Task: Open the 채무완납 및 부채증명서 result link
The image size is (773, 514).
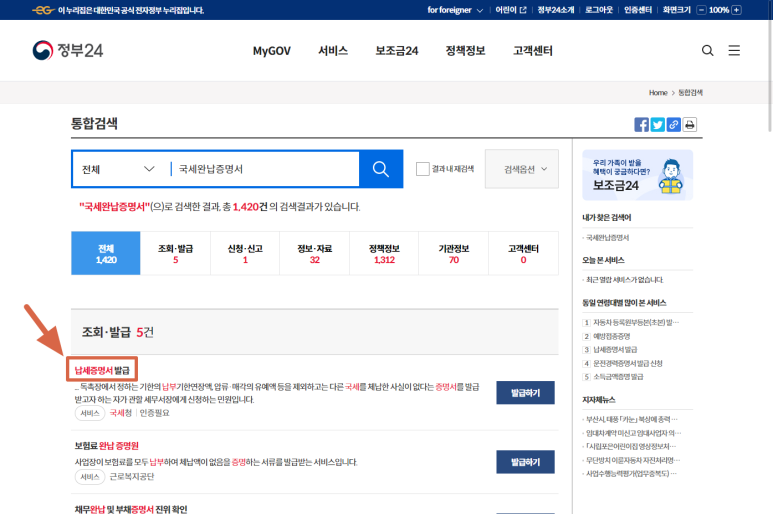Action: [x=131, y=509]
